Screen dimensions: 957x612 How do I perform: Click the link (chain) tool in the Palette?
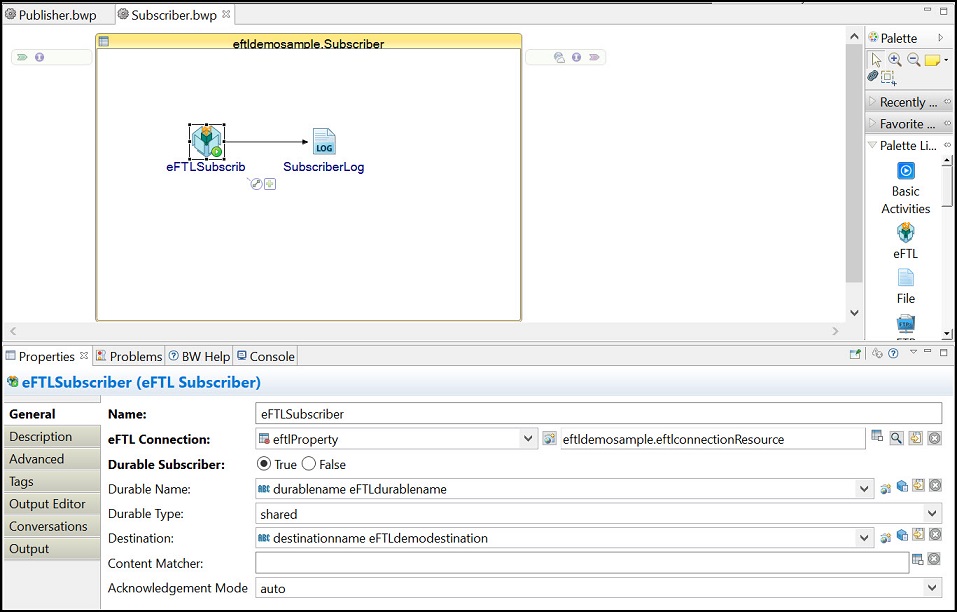[x=873, y=76]
